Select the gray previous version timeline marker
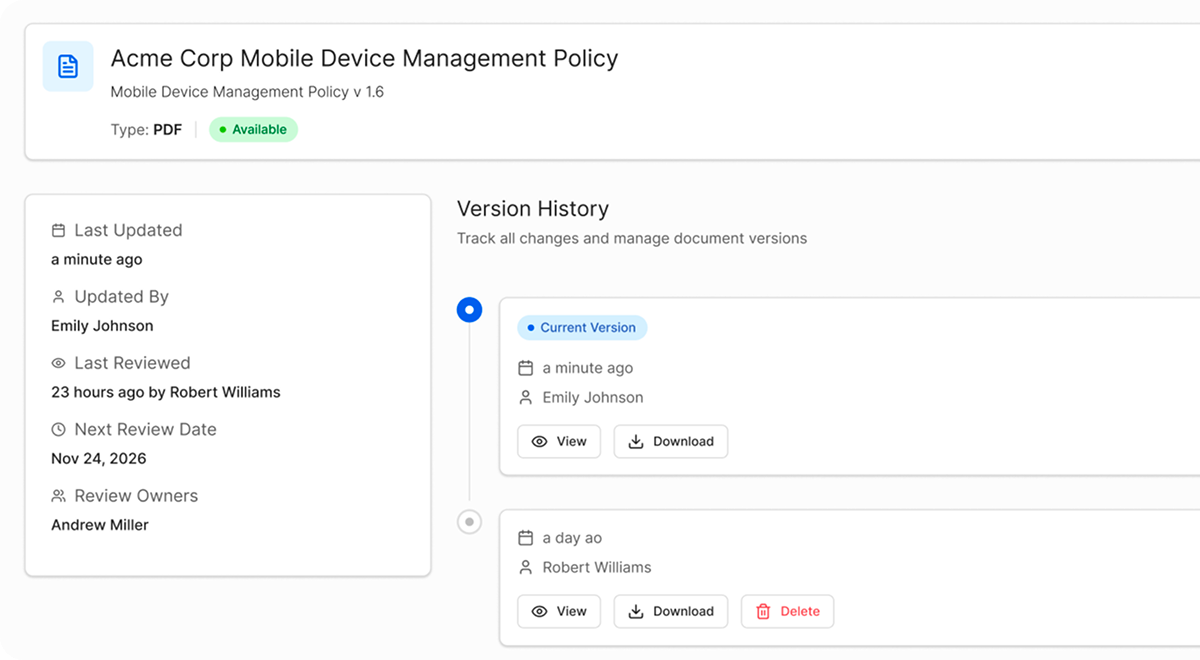Screen dimensions: 1200x660 tap(469, 522)
